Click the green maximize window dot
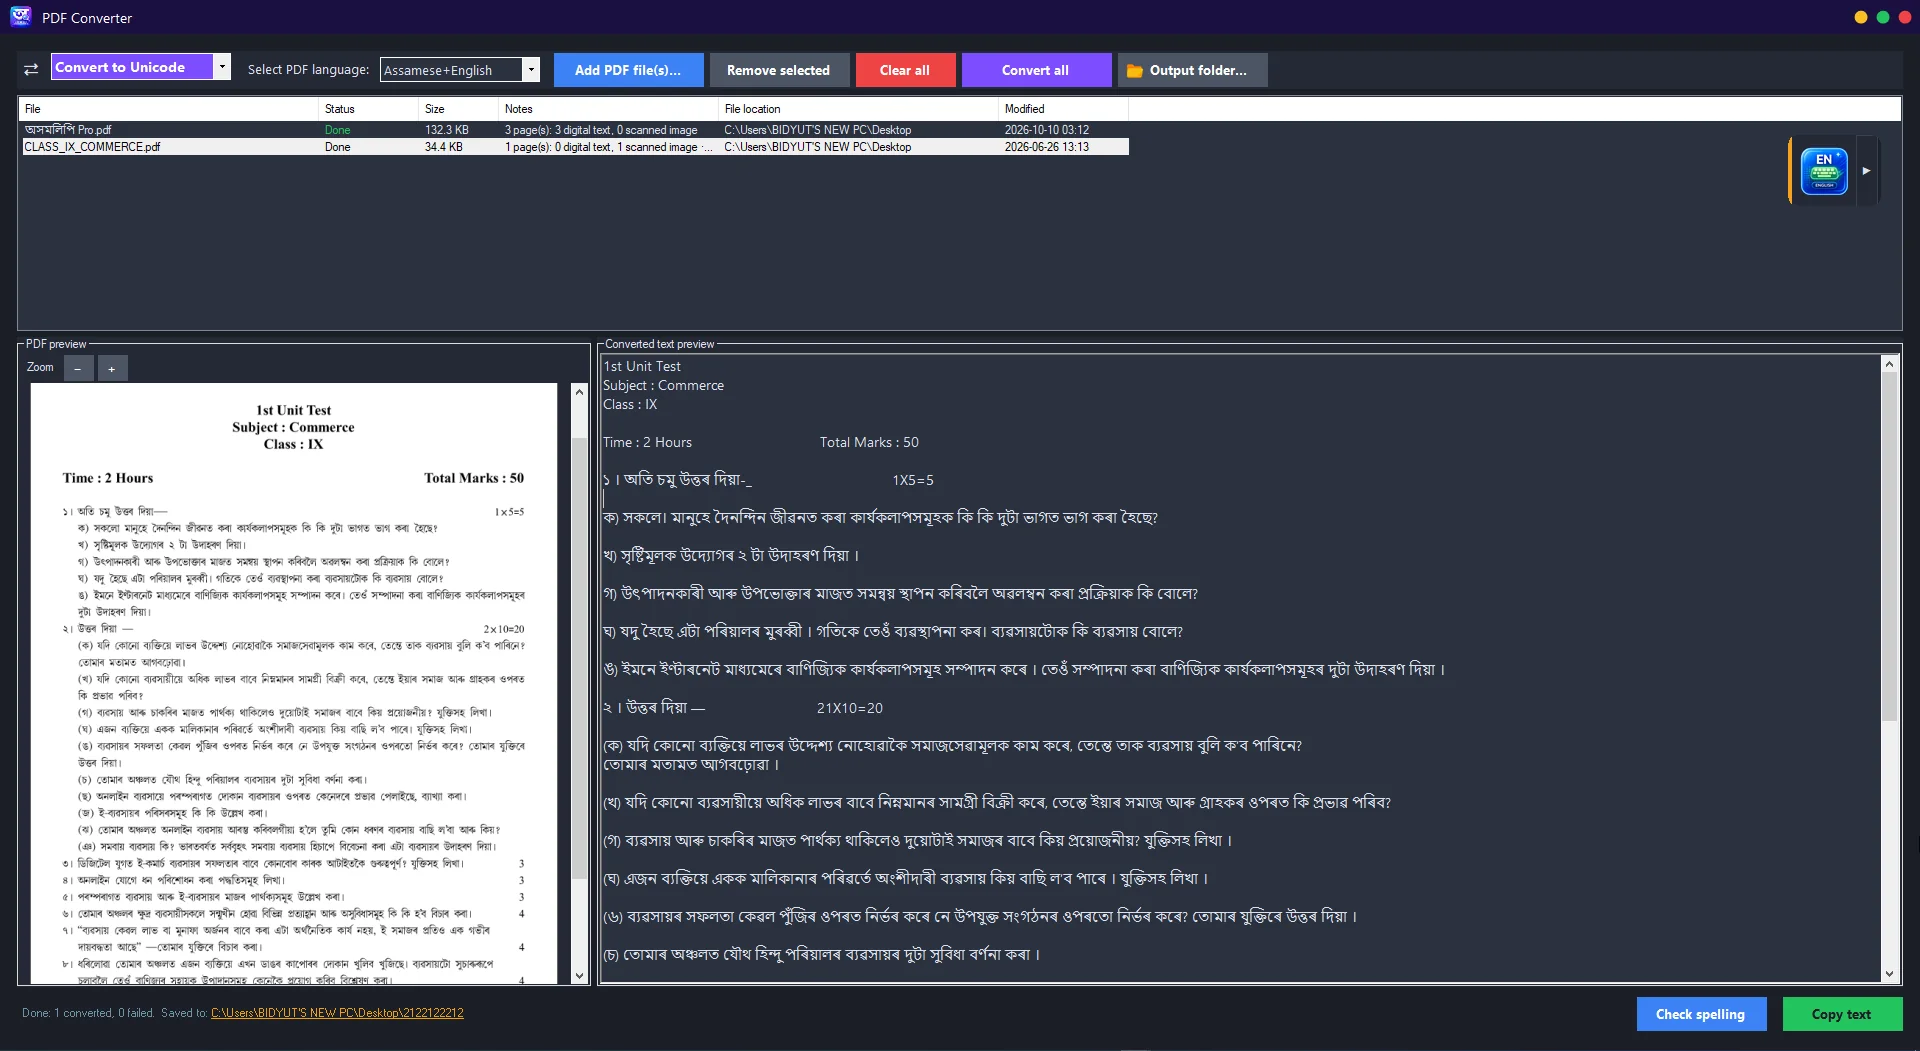 (x=1883, y=17)
